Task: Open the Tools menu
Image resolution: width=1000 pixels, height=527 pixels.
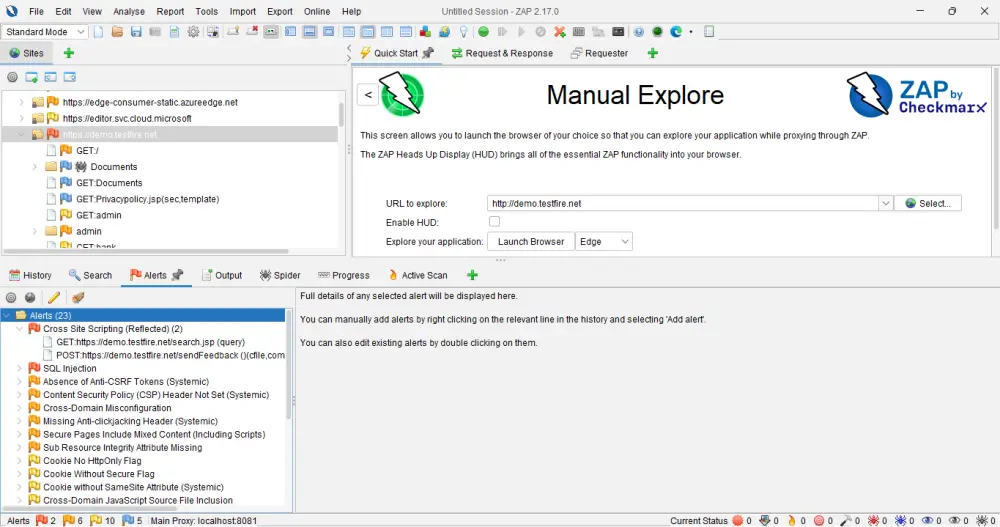Action: point(207,11)
